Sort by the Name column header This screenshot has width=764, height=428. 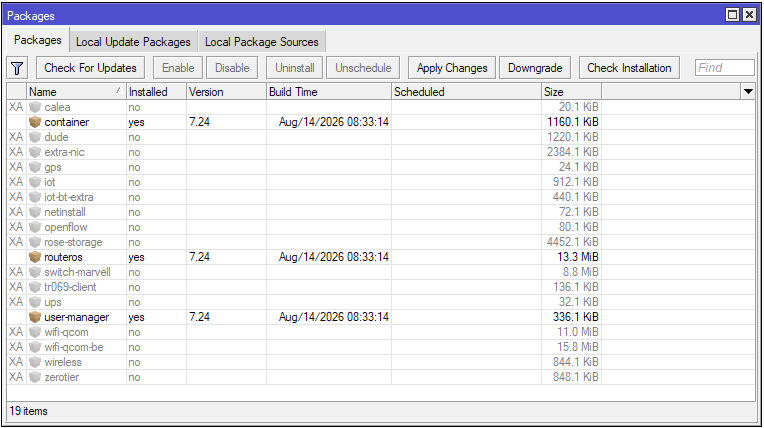point(76,92)
